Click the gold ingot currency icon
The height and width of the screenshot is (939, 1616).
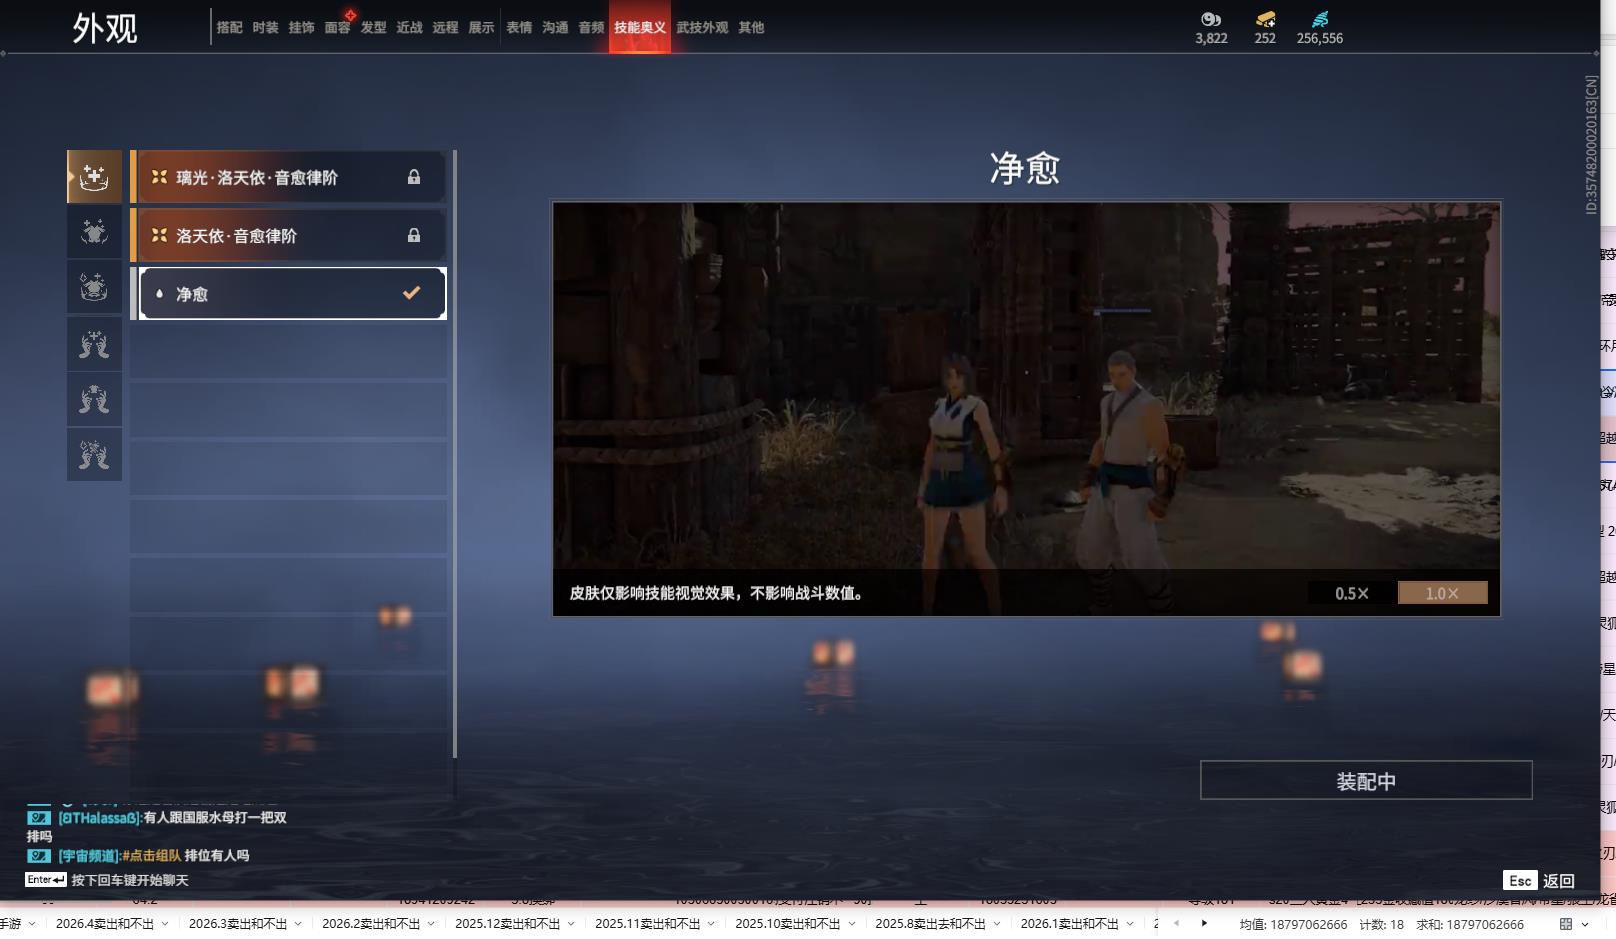[x=1265, y=19]
